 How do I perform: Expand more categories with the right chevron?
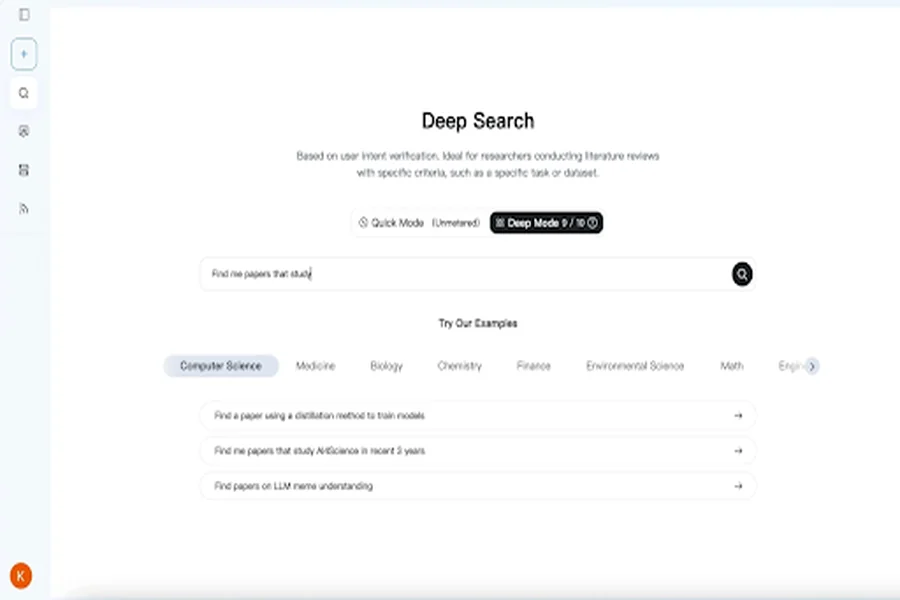pos(812,366)
